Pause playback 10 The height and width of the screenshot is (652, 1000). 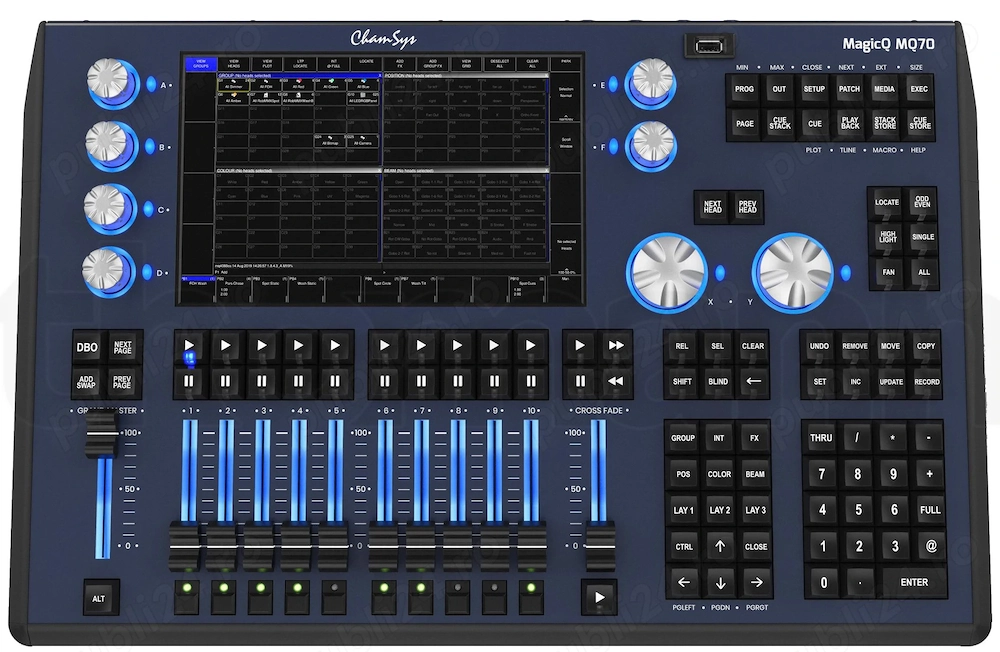point(531,381)
